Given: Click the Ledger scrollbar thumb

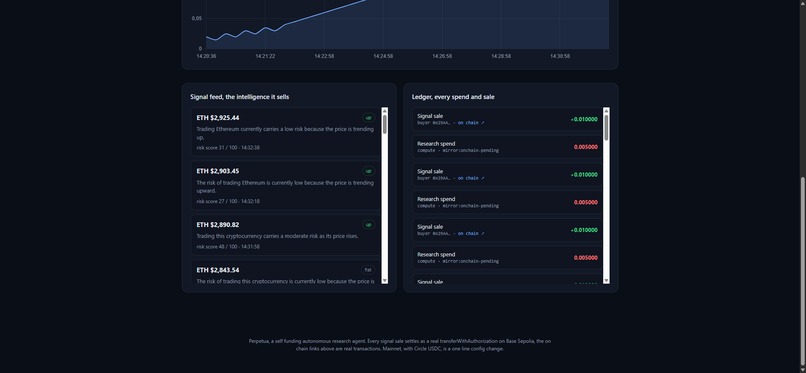Looking at the screenshot, I should (606, 127).
